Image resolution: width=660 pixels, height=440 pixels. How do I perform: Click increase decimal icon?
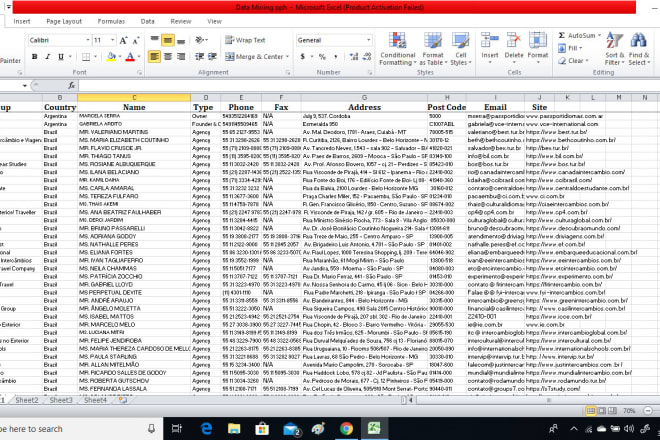coord(354,56)
